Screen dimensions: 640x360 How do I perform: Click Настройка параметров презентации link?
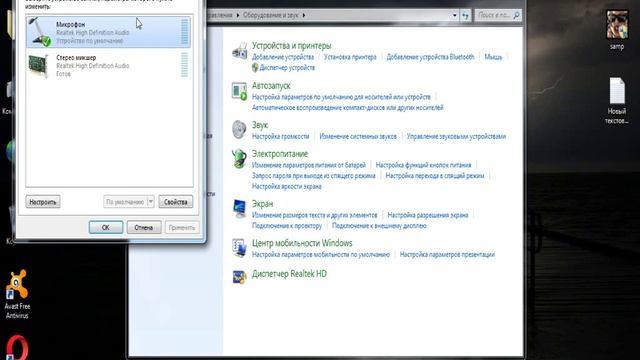447,254
